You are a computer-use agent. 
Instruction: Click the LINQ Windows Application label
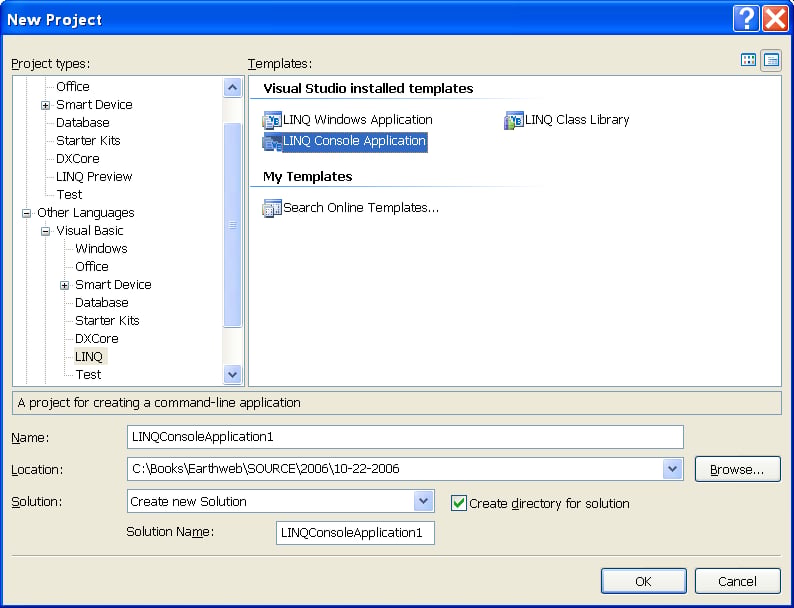(x=358, y=120)
